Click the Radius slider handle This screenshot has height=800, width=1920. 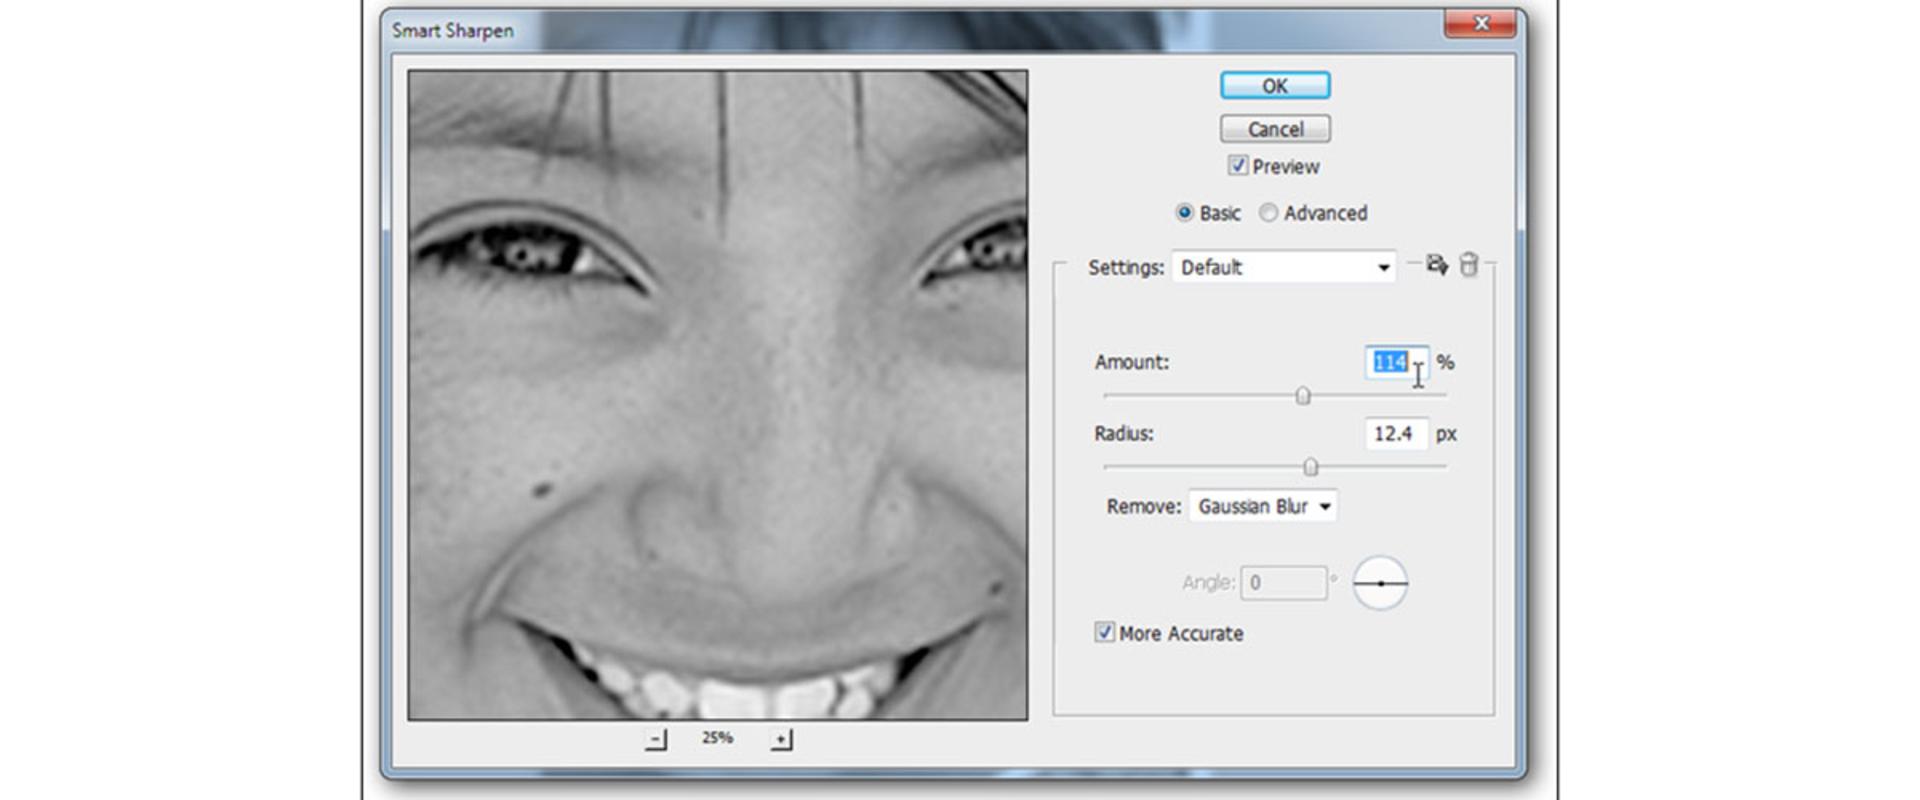pos(1310,467)
